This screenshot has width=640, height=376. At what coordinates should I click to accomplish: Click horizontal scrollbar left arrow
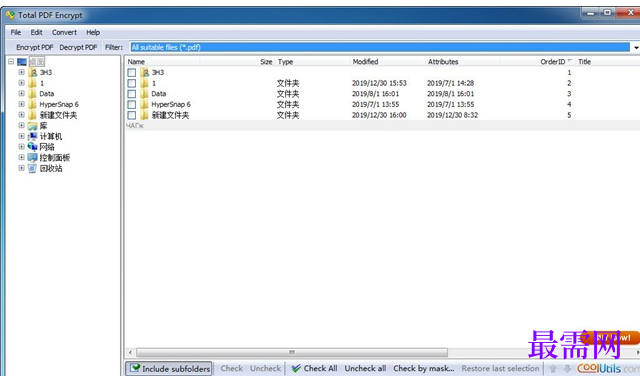(130, 352)
